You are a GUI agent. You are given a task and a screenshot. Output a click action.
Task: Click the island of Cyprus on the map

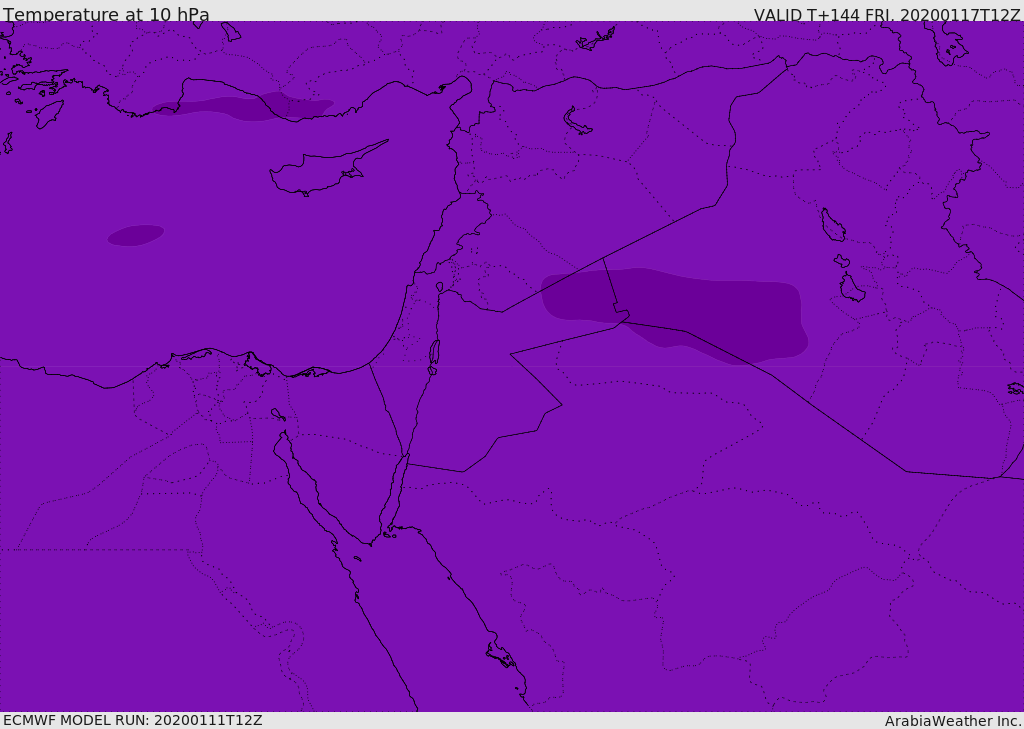[328, 169]
